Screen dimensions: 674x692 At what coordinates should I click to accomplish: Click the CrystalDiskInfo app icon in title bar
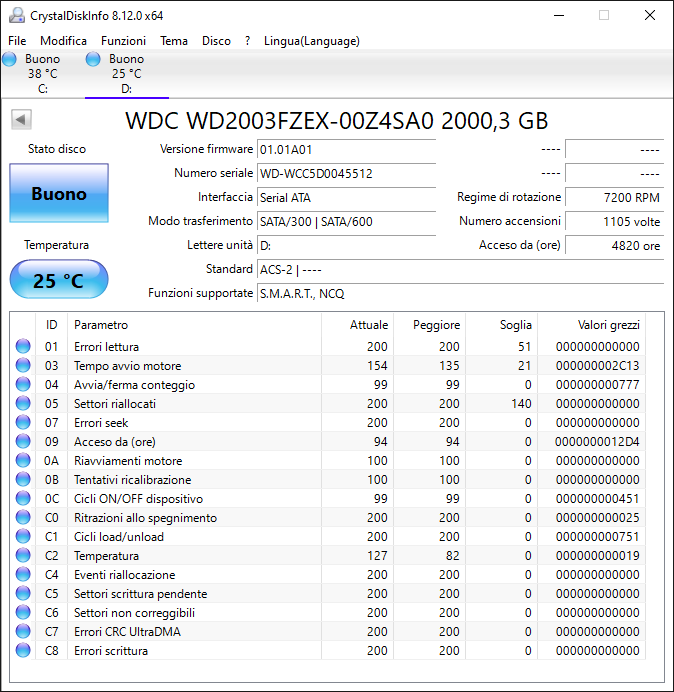tap(16, 15)
